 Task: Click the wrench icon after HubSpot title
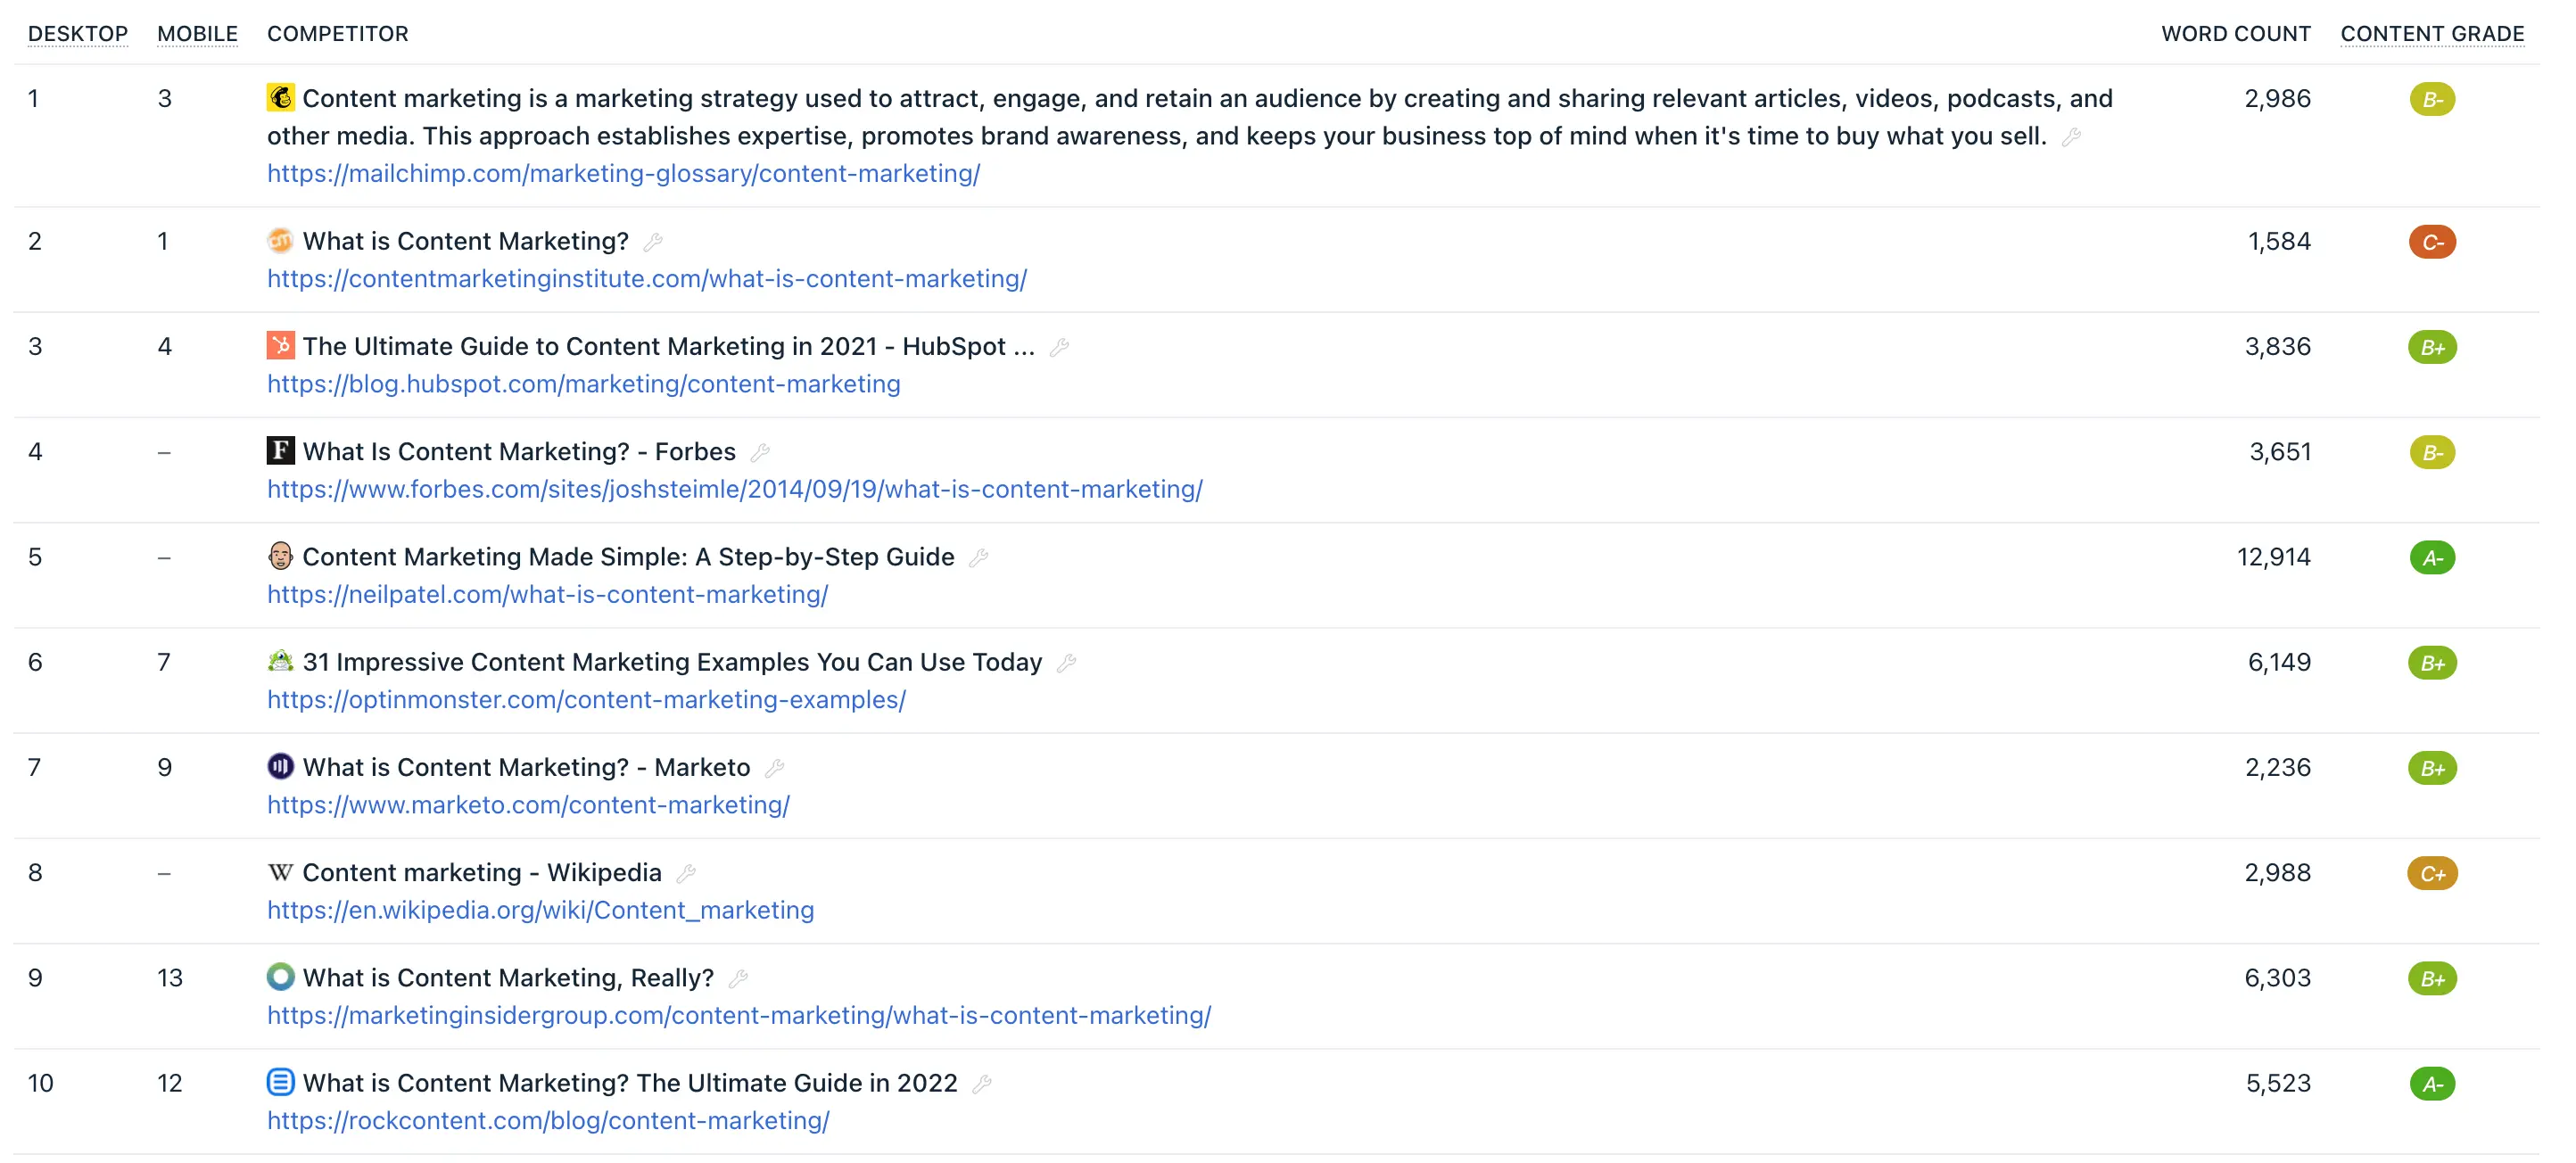tap(1059, 348)
